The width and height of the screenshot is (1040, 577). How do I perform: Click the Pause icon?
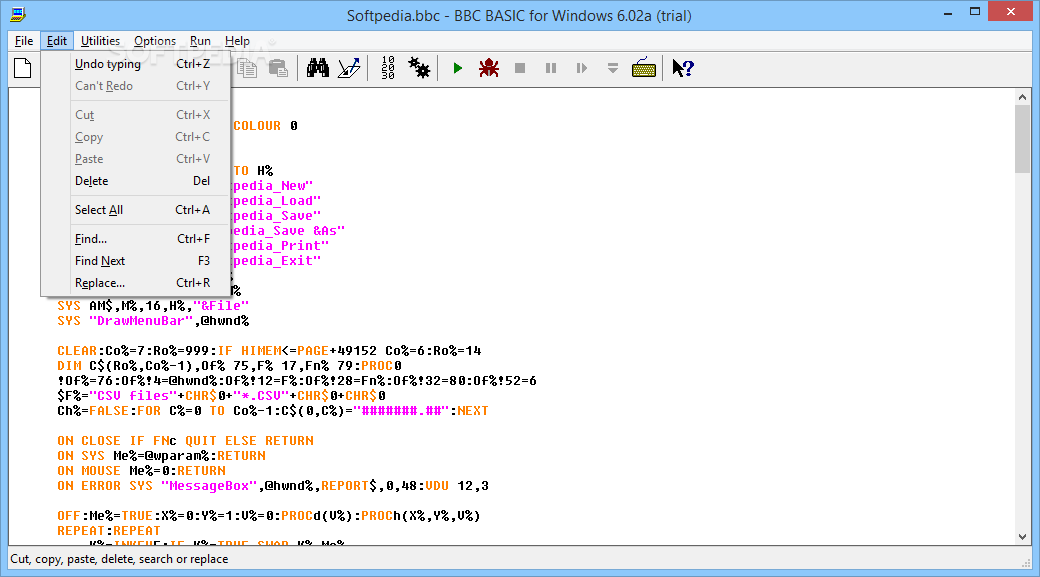(551, 68)
